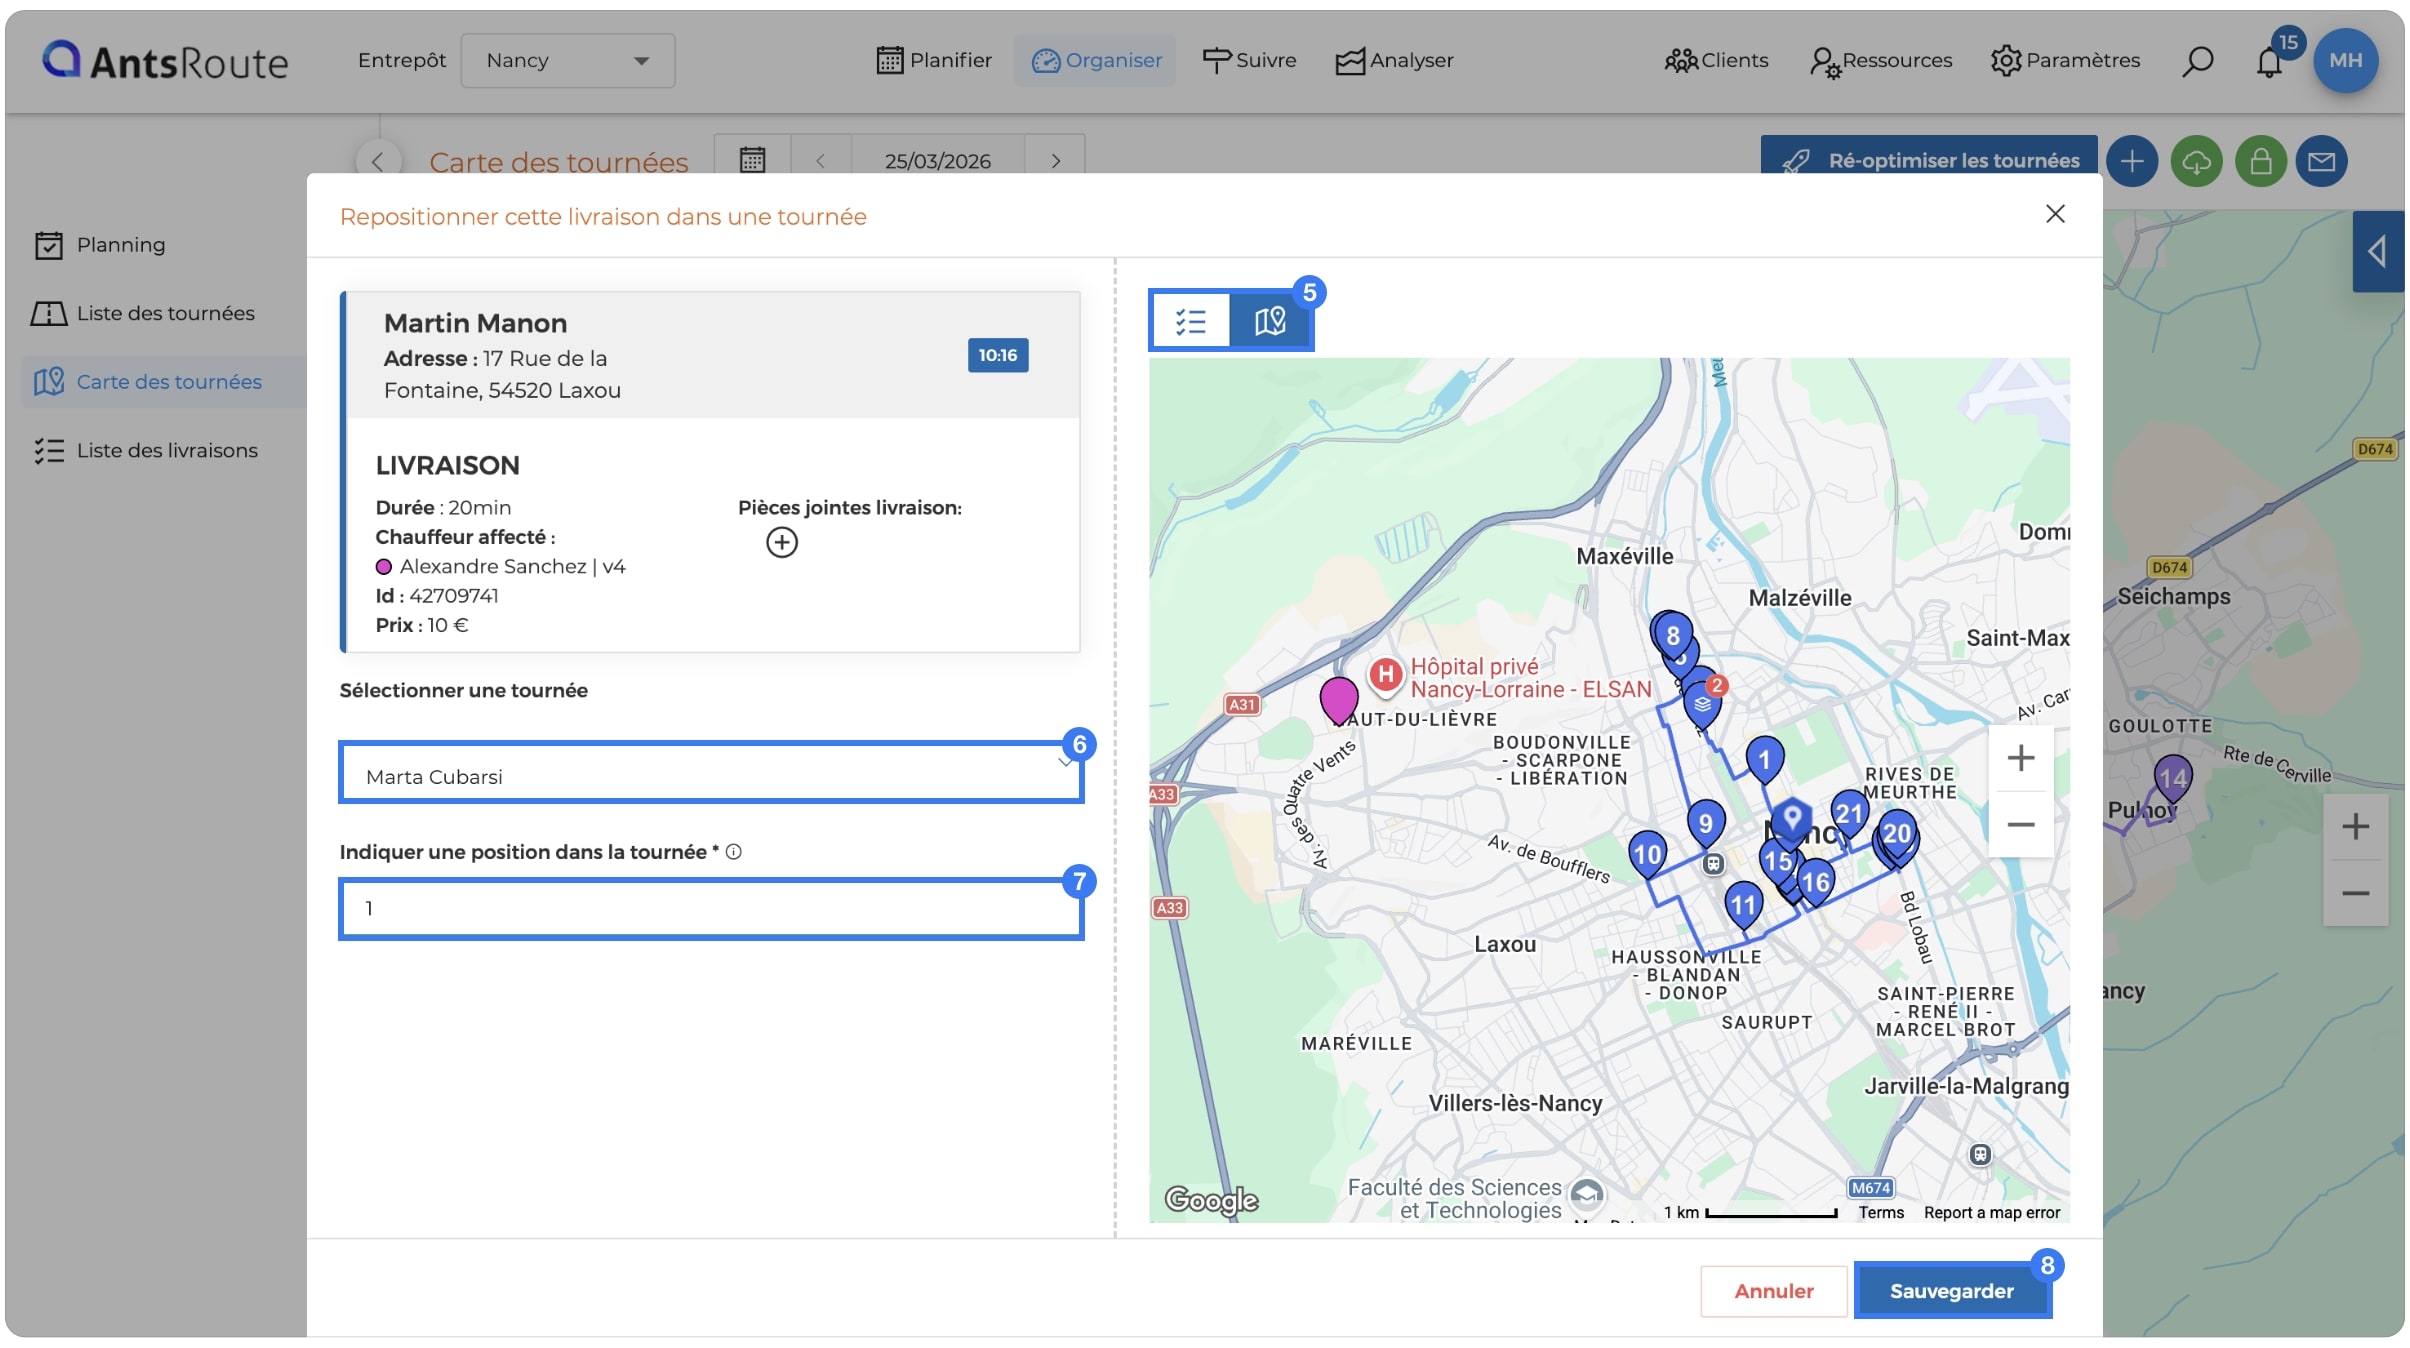Image resolution: width=2410 pixels, height=1348 pixels.
Task: Open the Entrepôt Nancy dropdown
Action: pos(567,60)
